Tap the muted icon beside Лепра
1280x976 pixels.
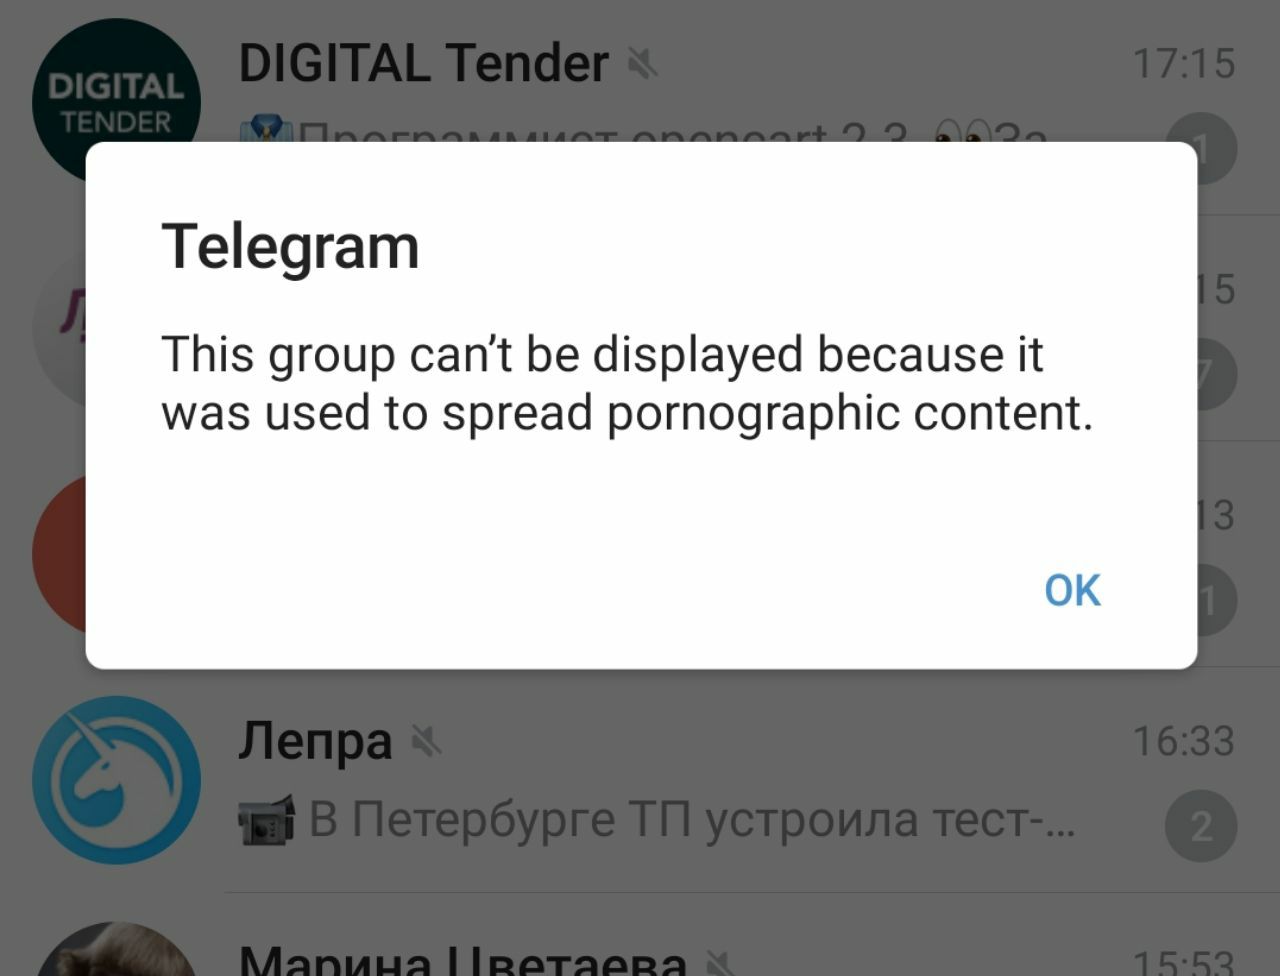coord(427,742)
